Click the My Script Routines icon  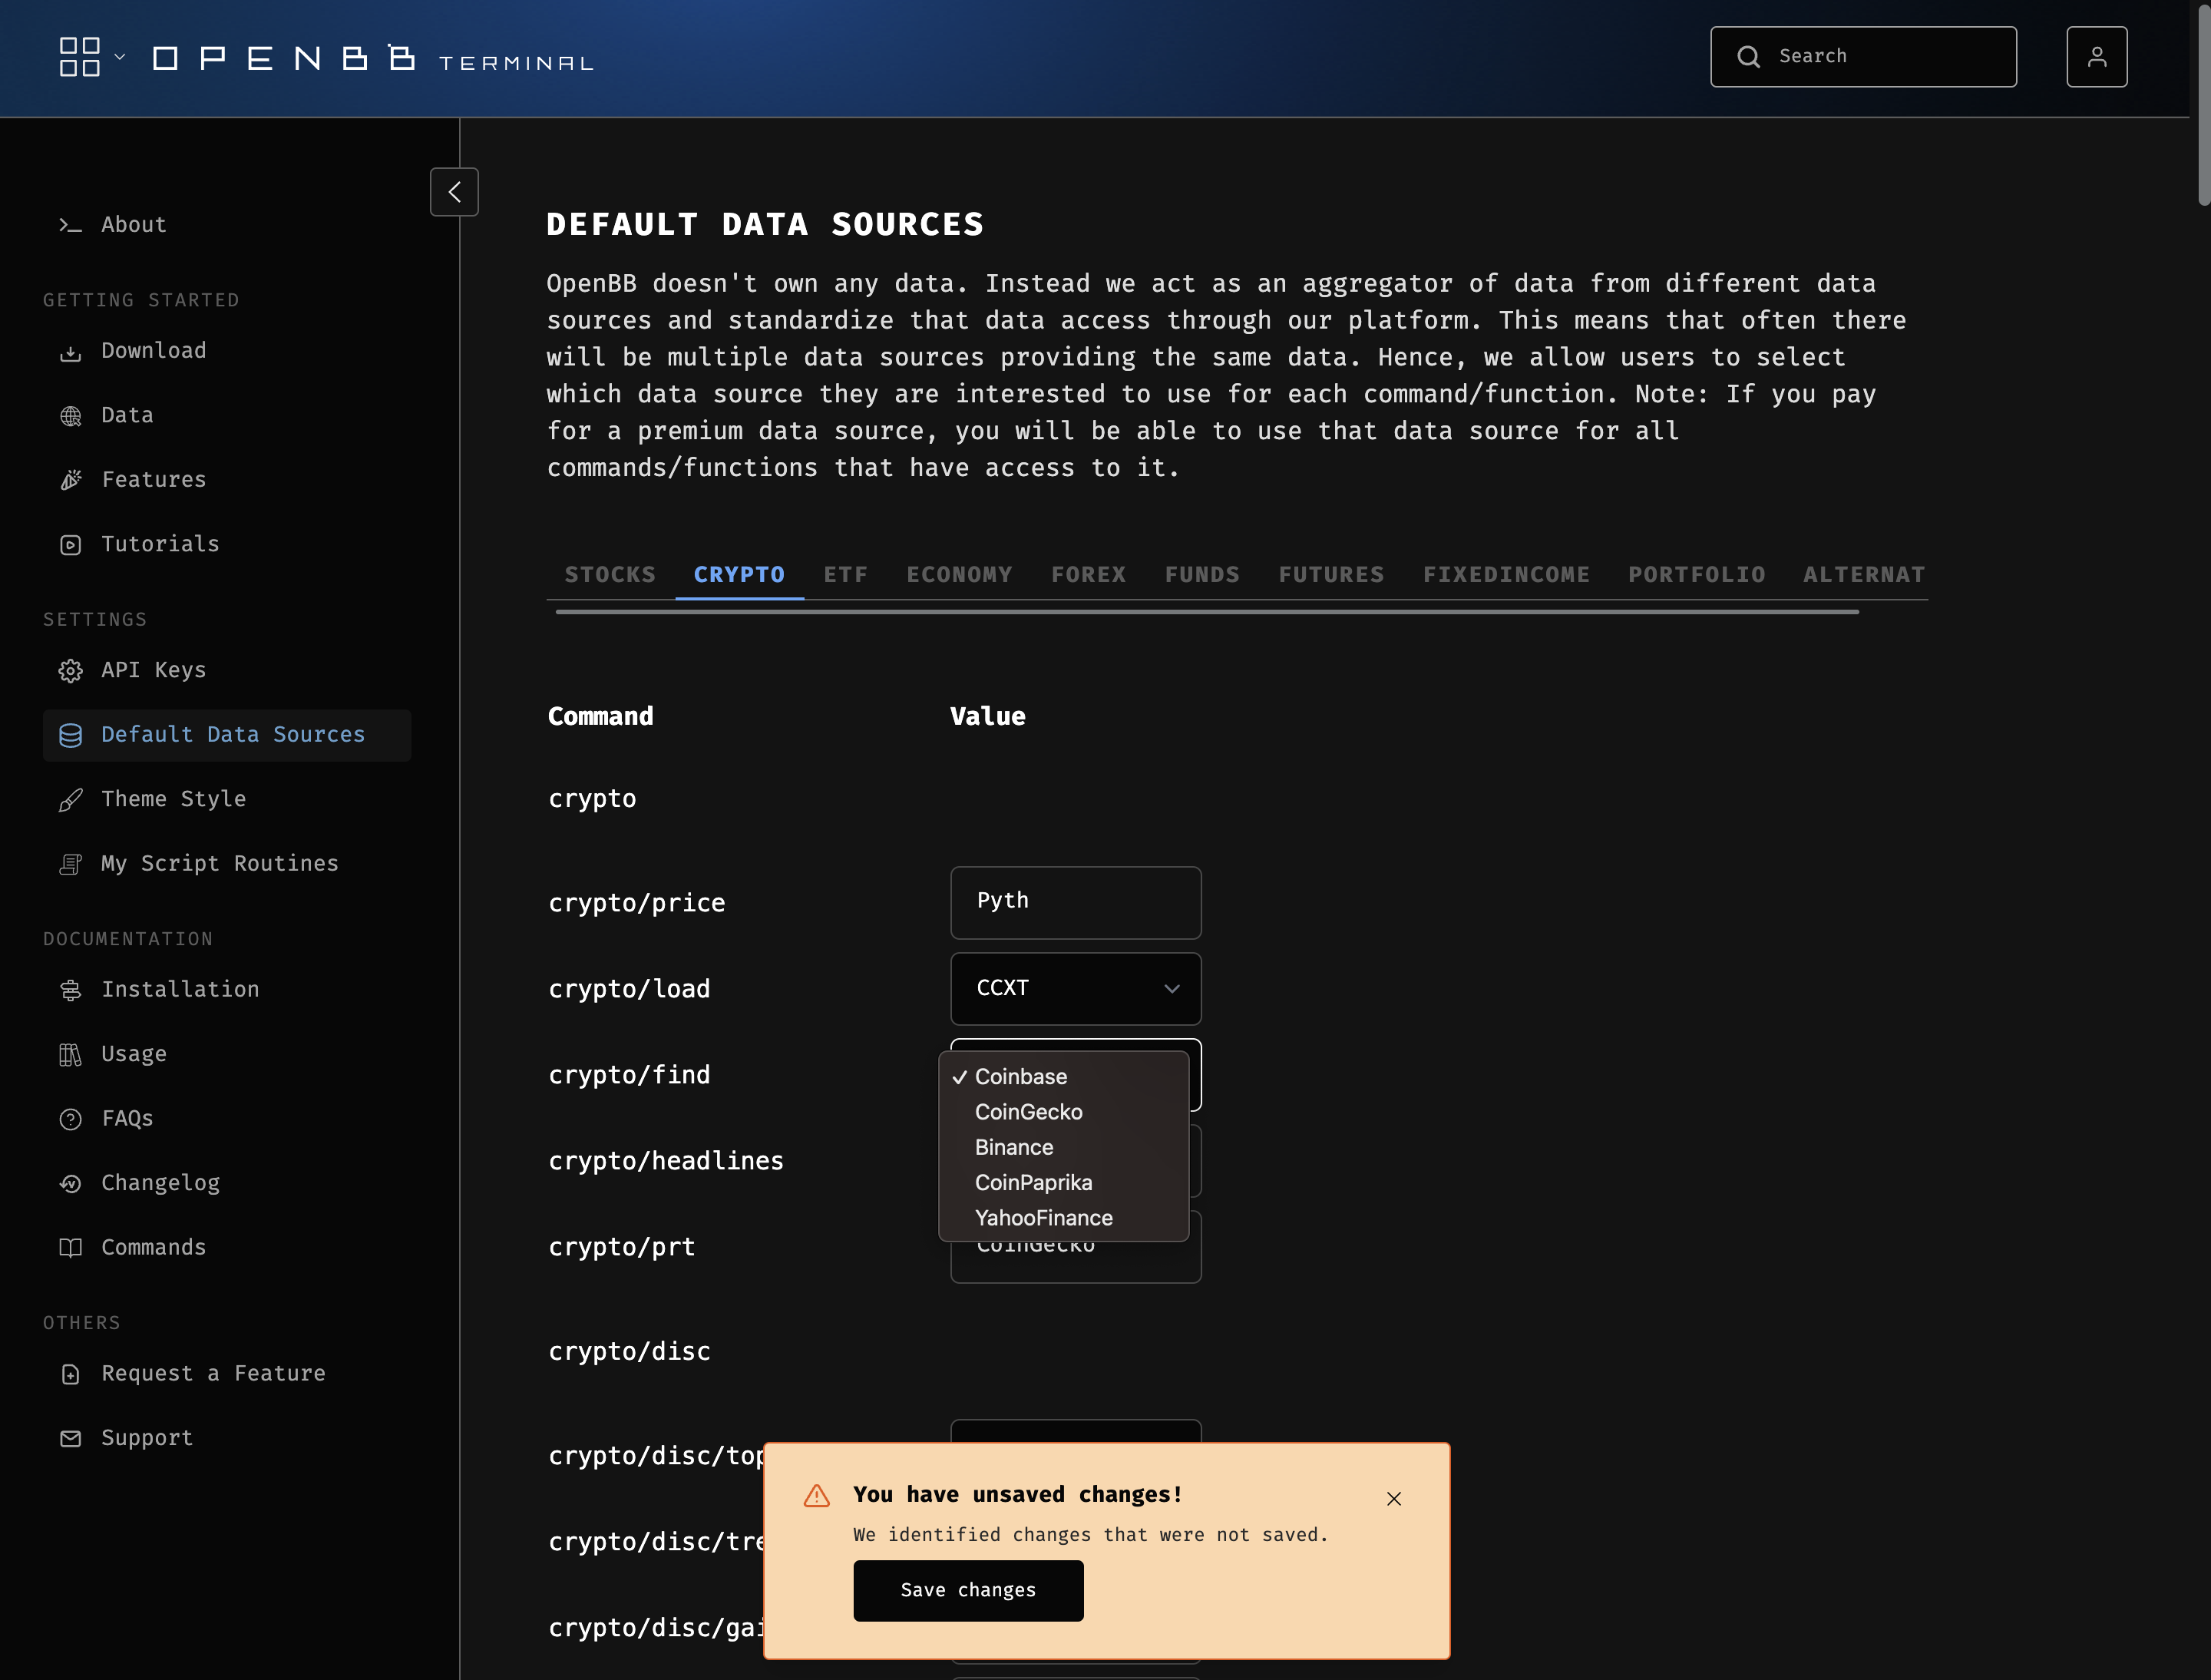70,864
